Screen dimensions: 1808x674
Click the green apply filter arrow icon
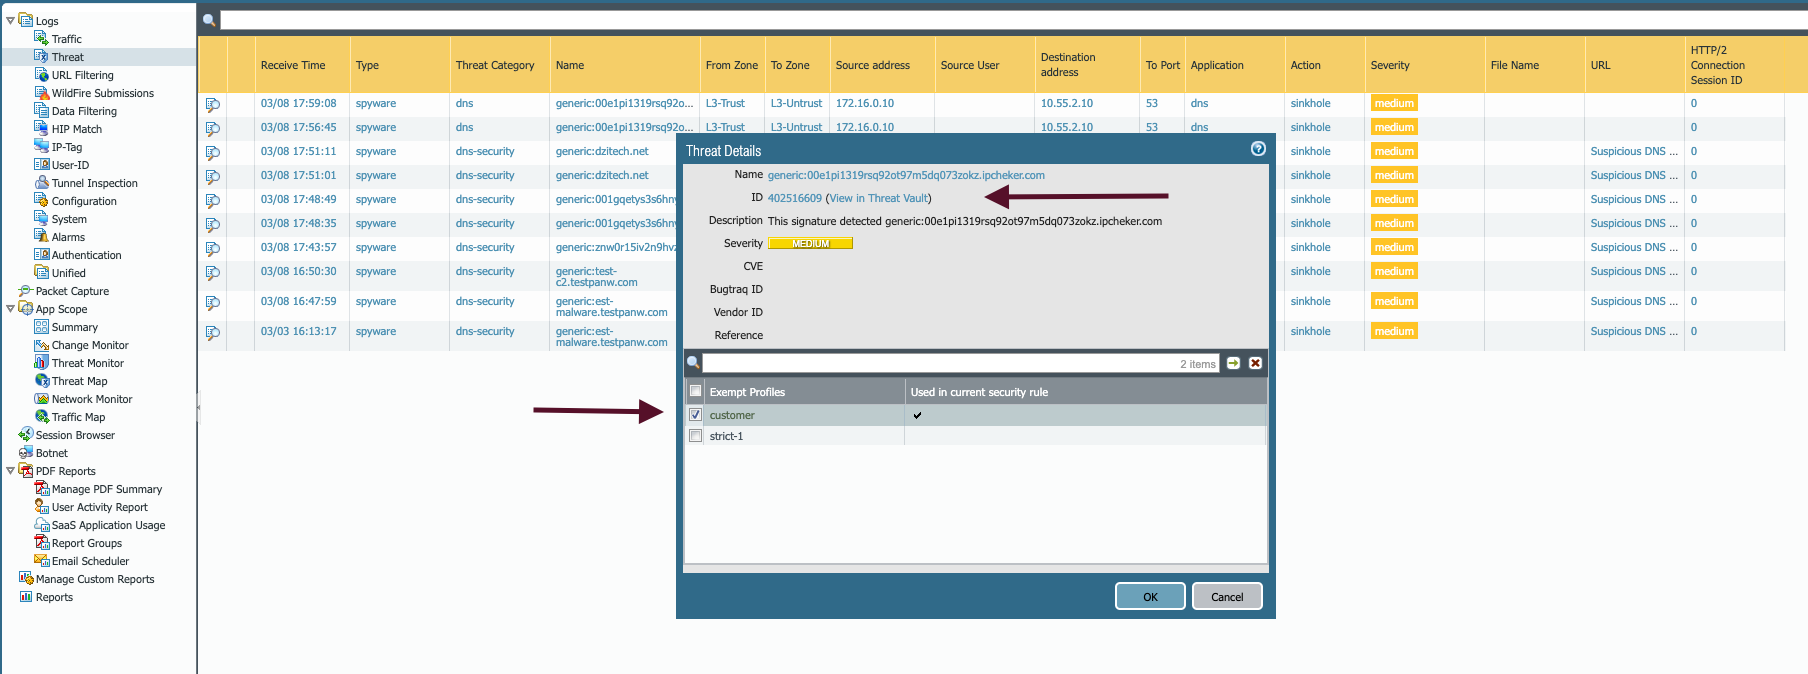click(1234, 363)
